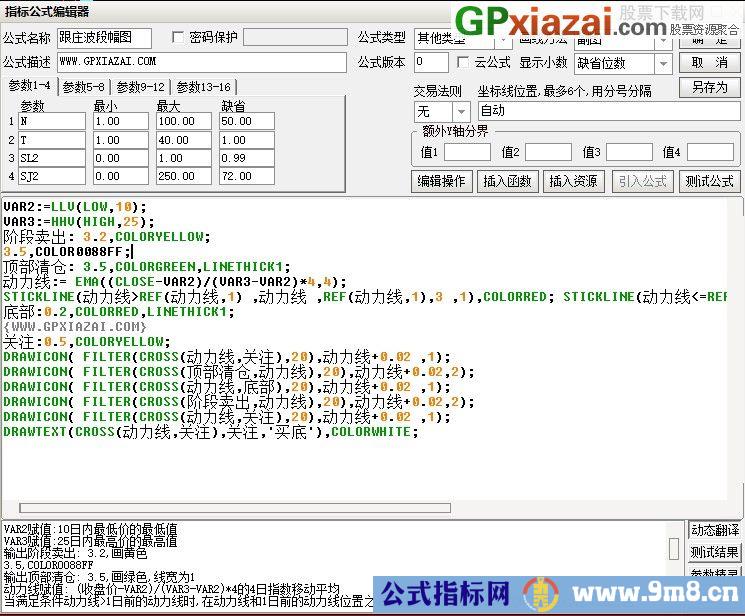Click the parameter 2 name field T
Image resolution: width=745 pixels, height=616 pixels.
[52, 140]
